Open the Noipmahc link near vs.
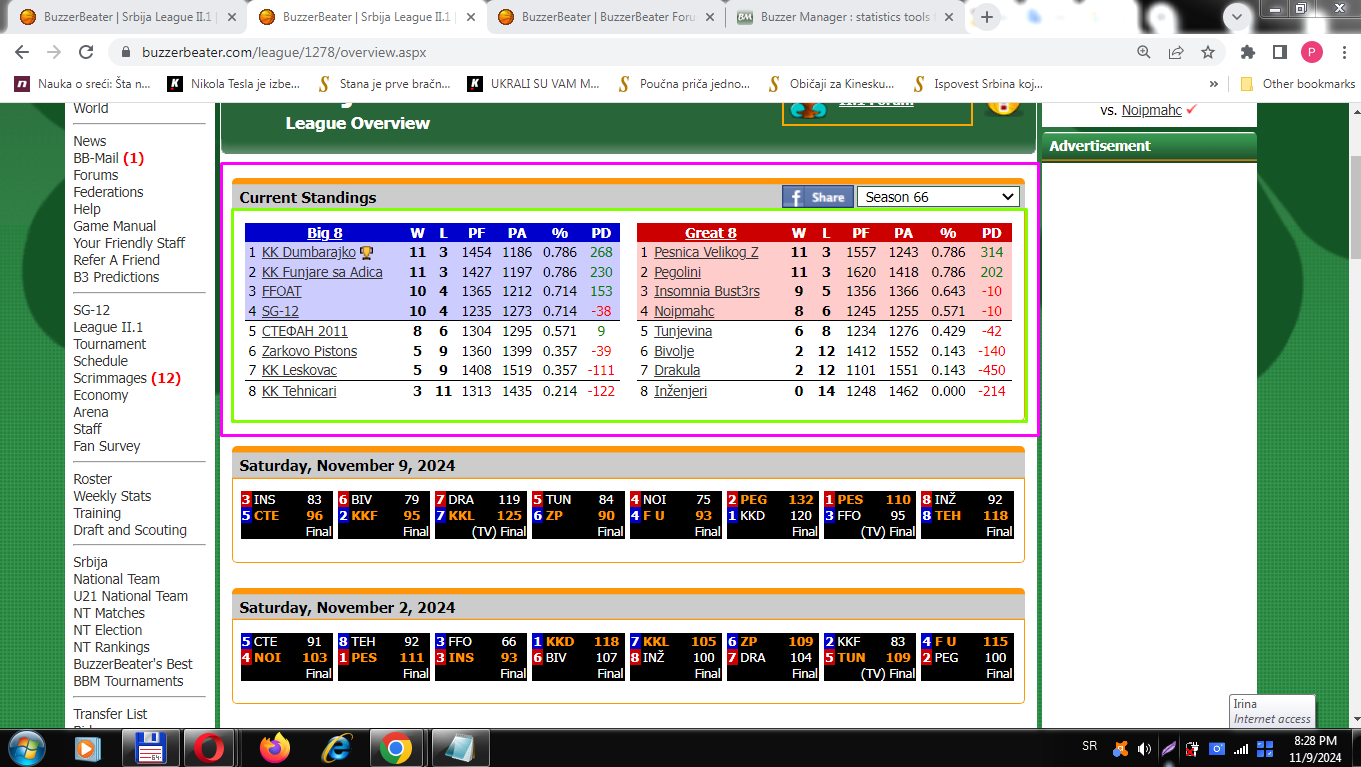Image resolution: width=1361 pixels, height=767 pixels. (x=1151, y=110)
